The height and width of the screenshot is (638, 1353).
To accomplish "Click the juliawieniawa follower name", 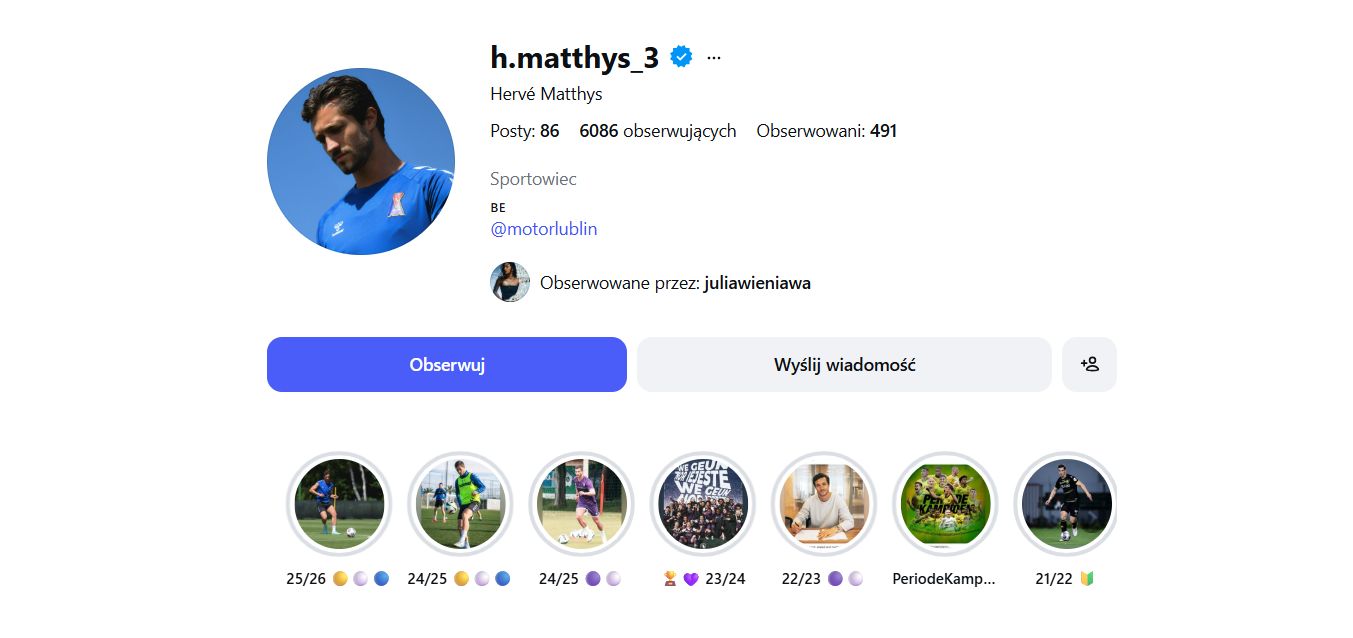I will (757, 283).
